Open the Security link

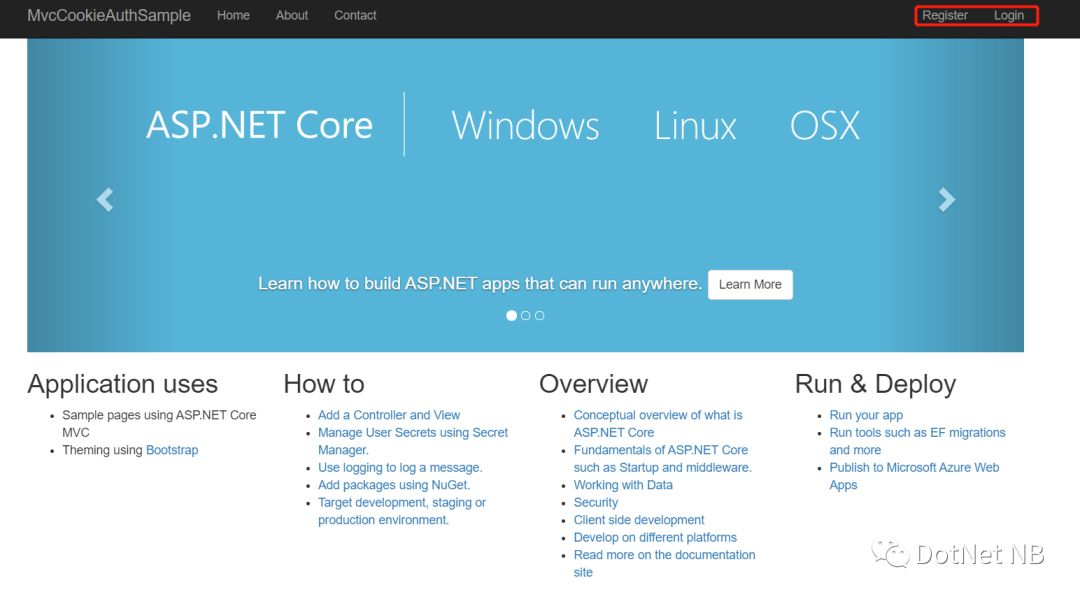click(596, 503)
